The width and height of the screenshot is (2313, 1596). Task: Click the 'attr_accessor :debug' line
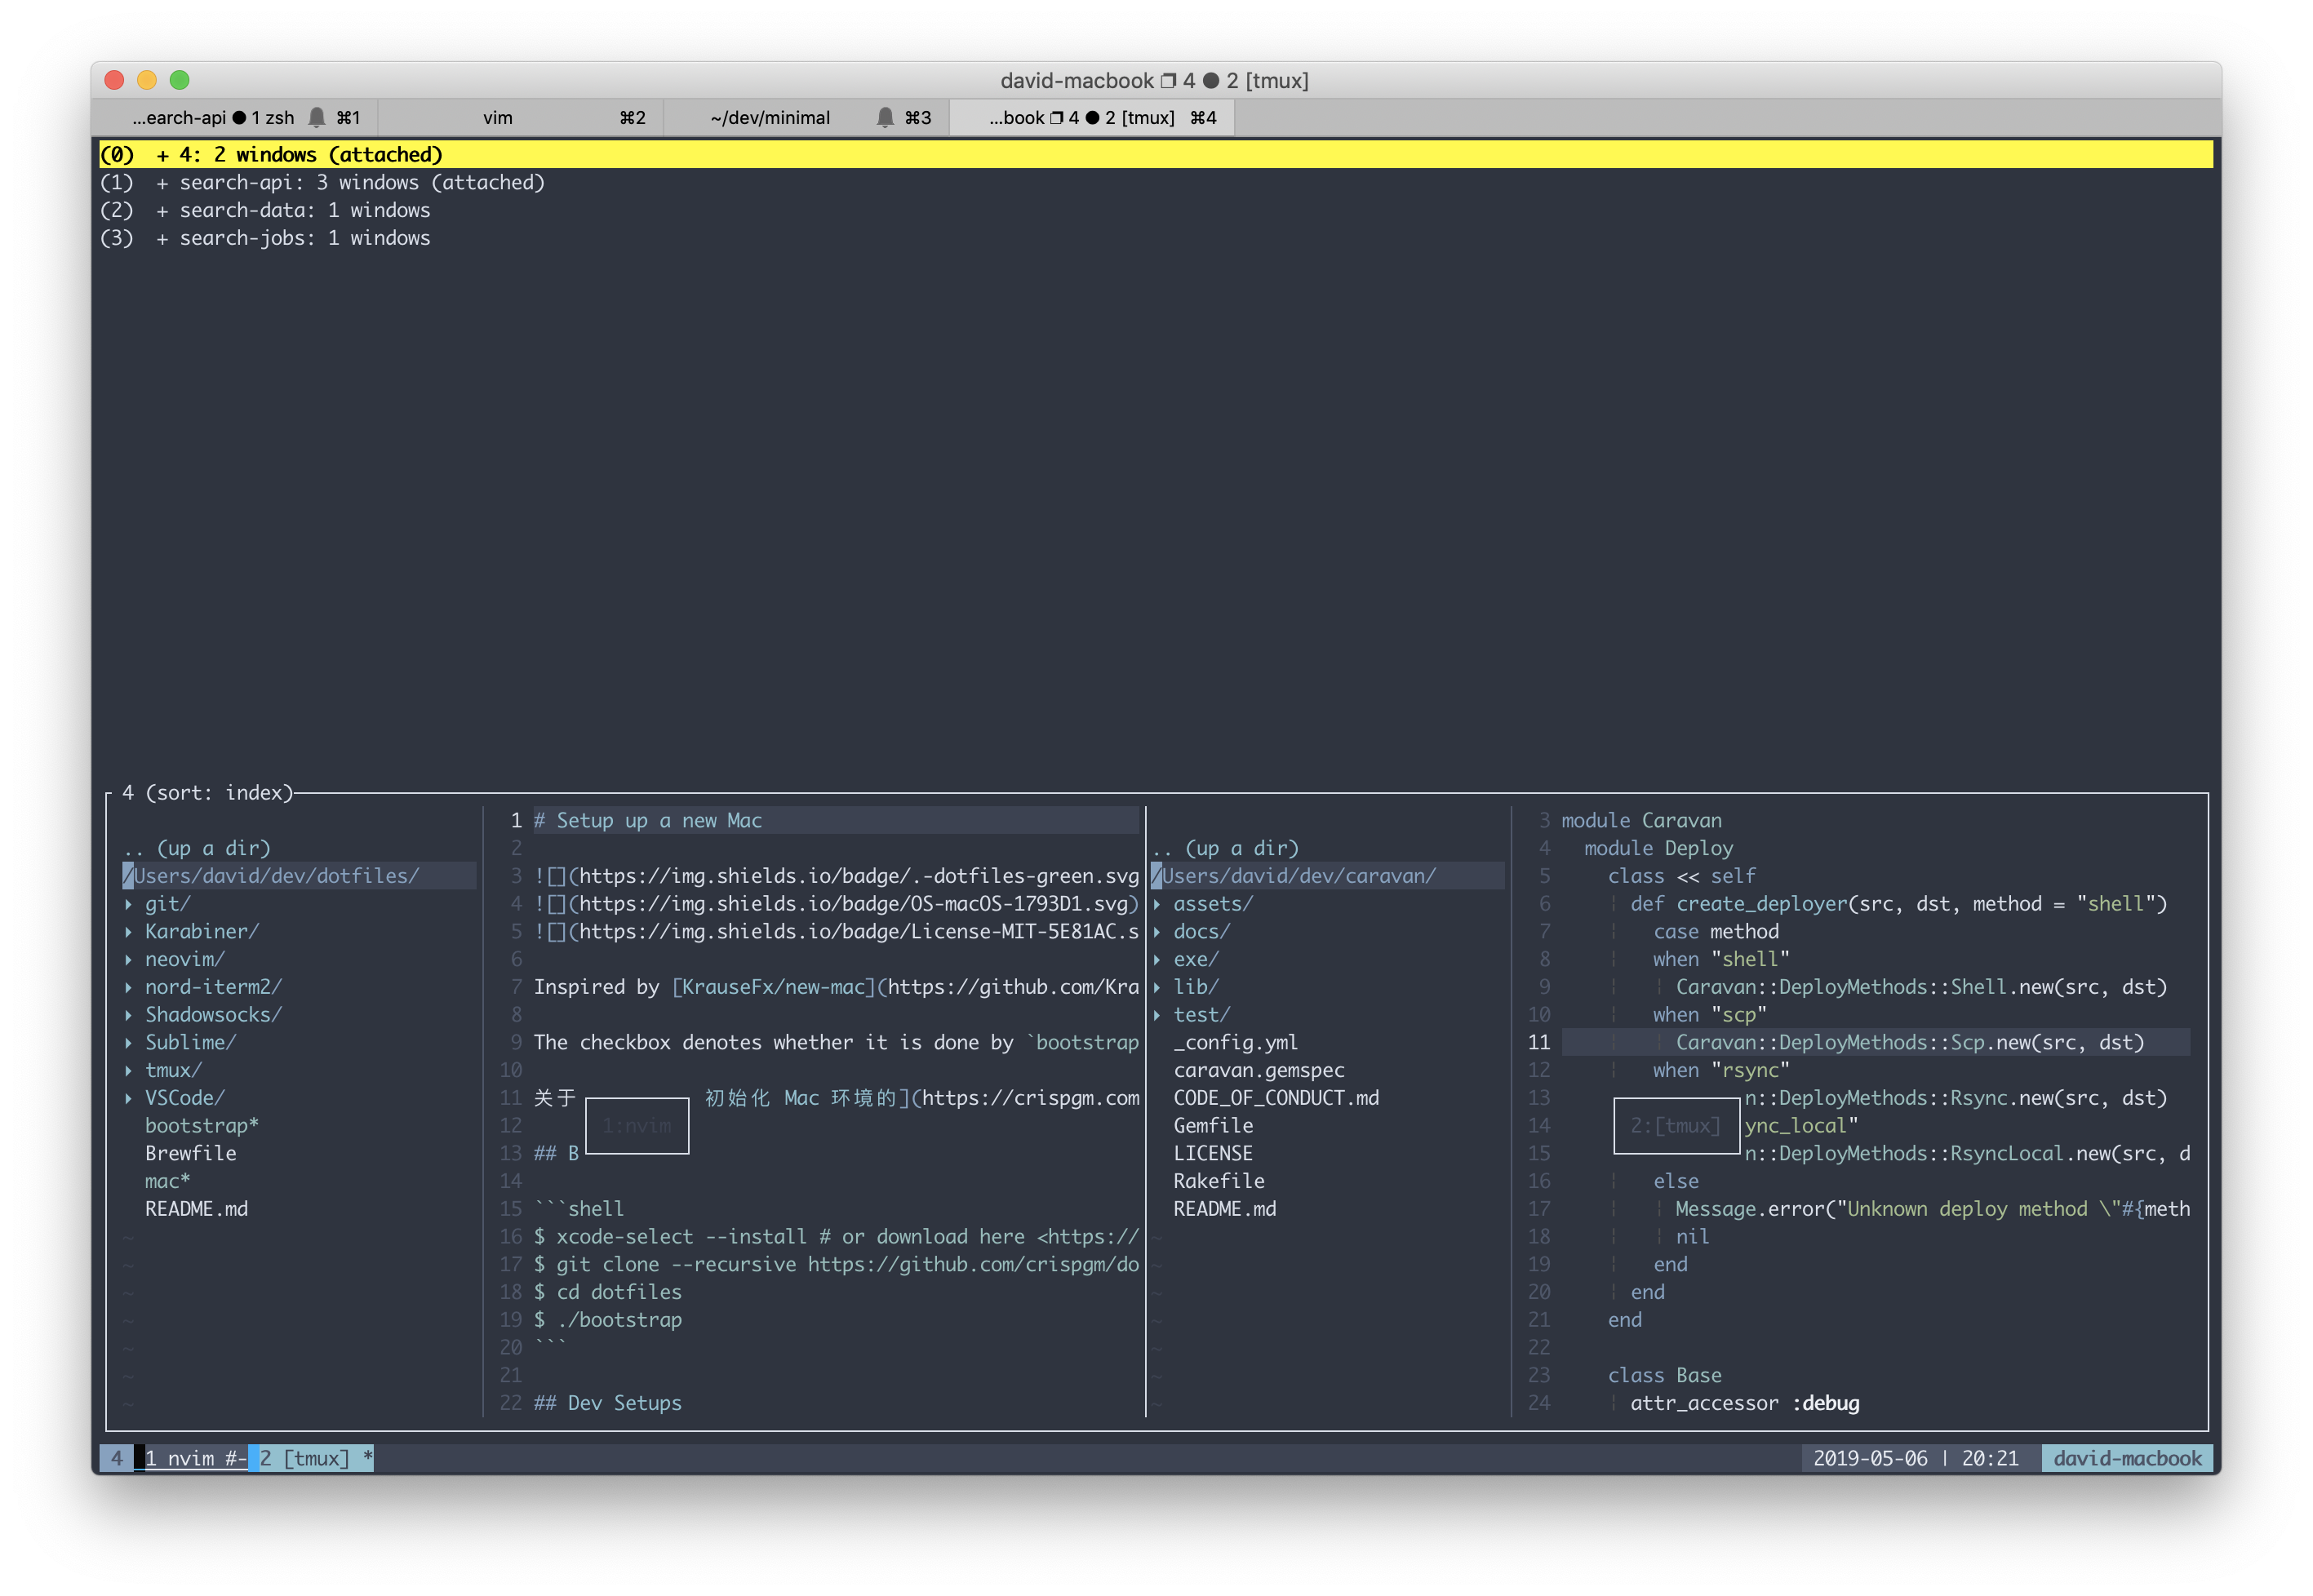(1744, 1404)
